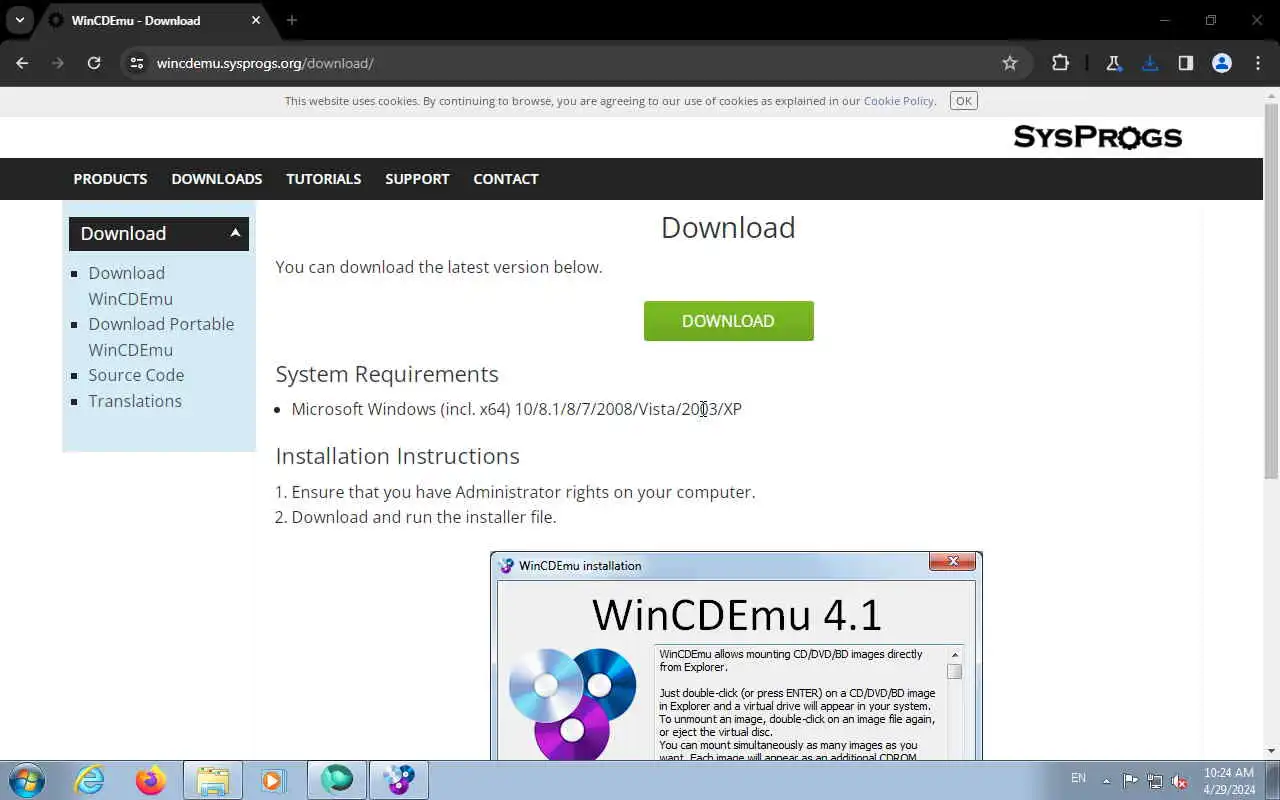Click the green DOWNLOAD button

click(x=729, y=321)
